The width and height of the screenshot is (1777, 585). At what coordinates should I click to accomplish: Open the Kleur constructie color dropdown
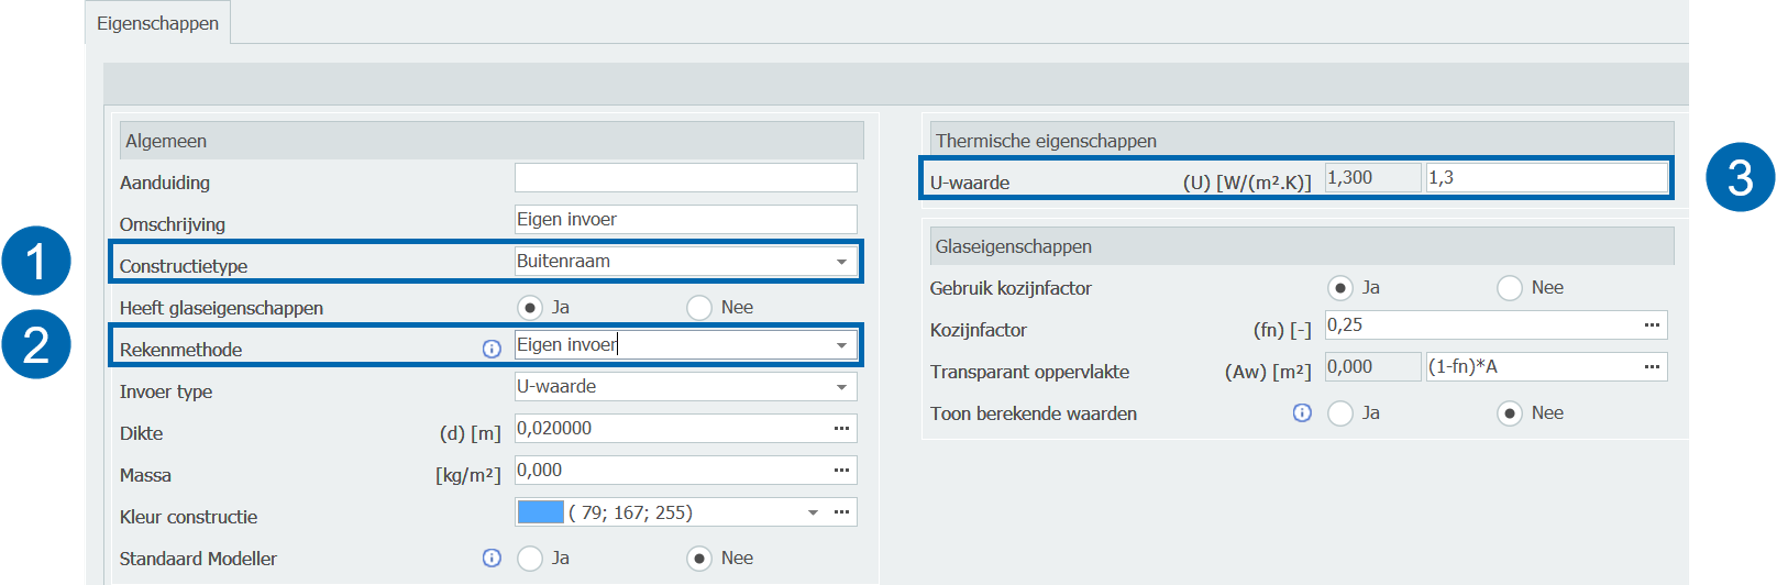(x=813, y=513)
